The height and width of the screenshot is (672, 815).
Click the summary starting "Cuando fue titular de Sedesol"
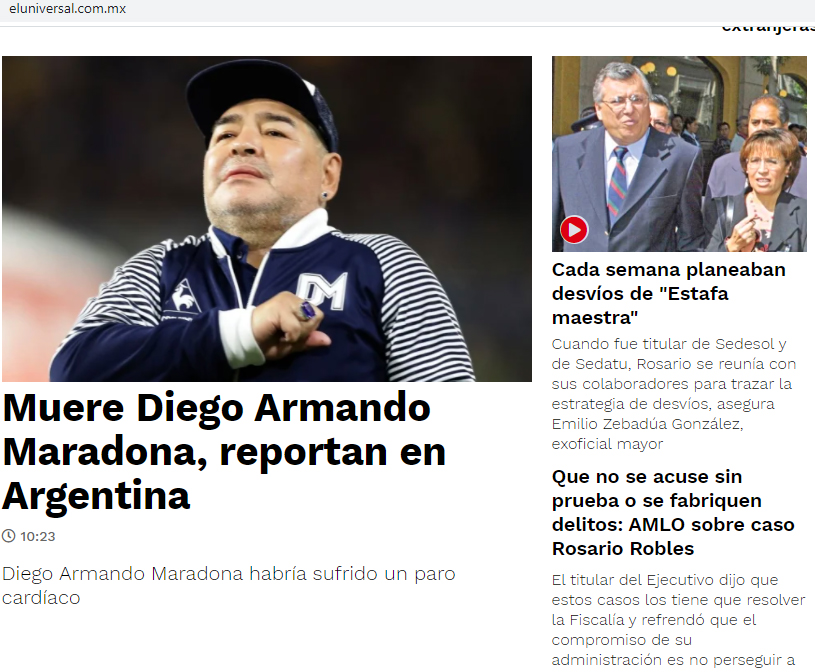[674, 394]
